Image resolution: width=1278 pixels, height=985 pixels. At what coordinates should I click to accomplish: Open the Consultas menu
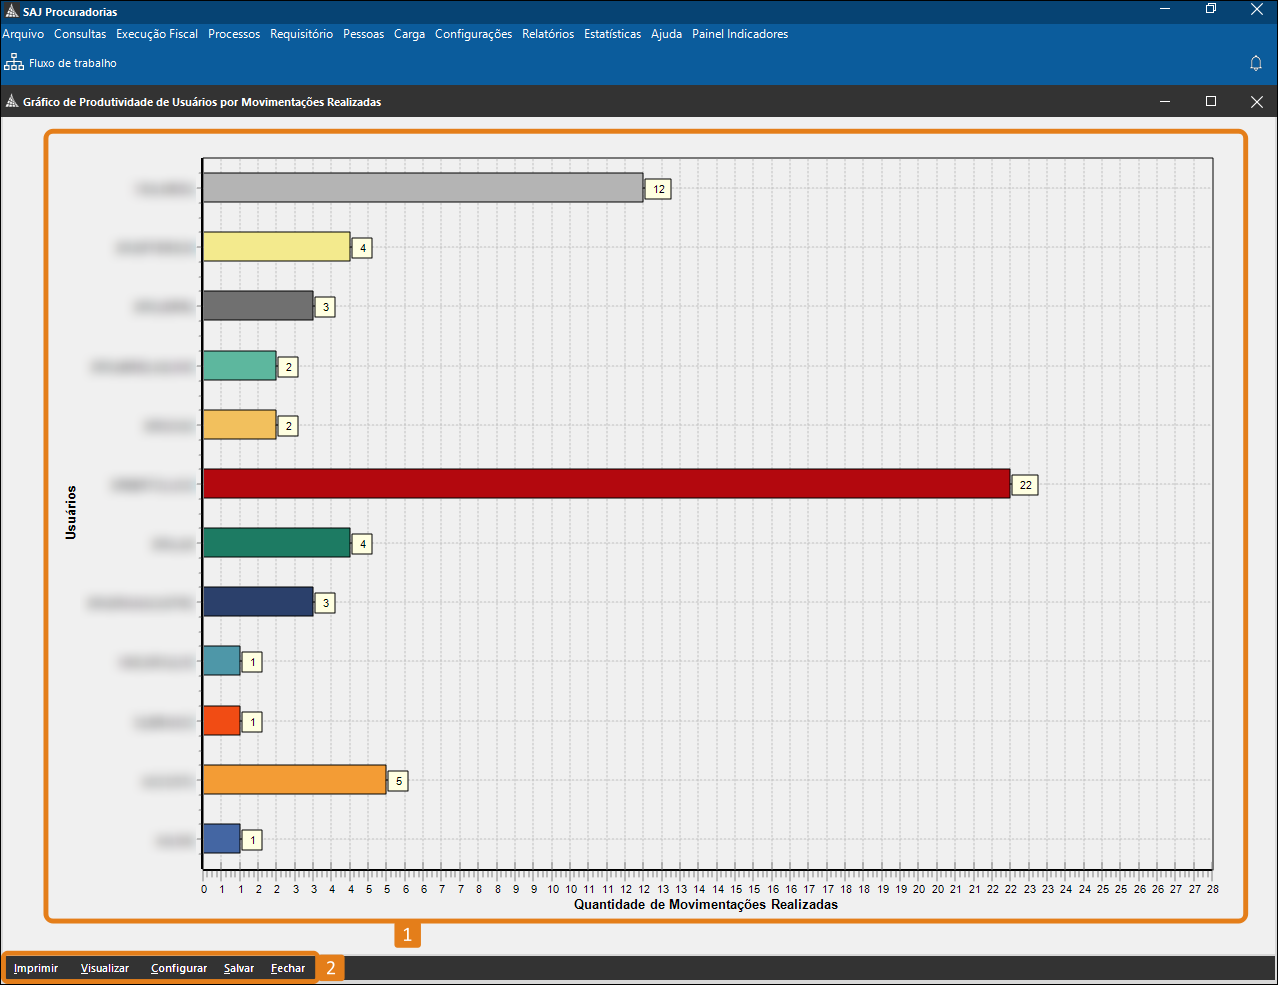tap(80, 34)
